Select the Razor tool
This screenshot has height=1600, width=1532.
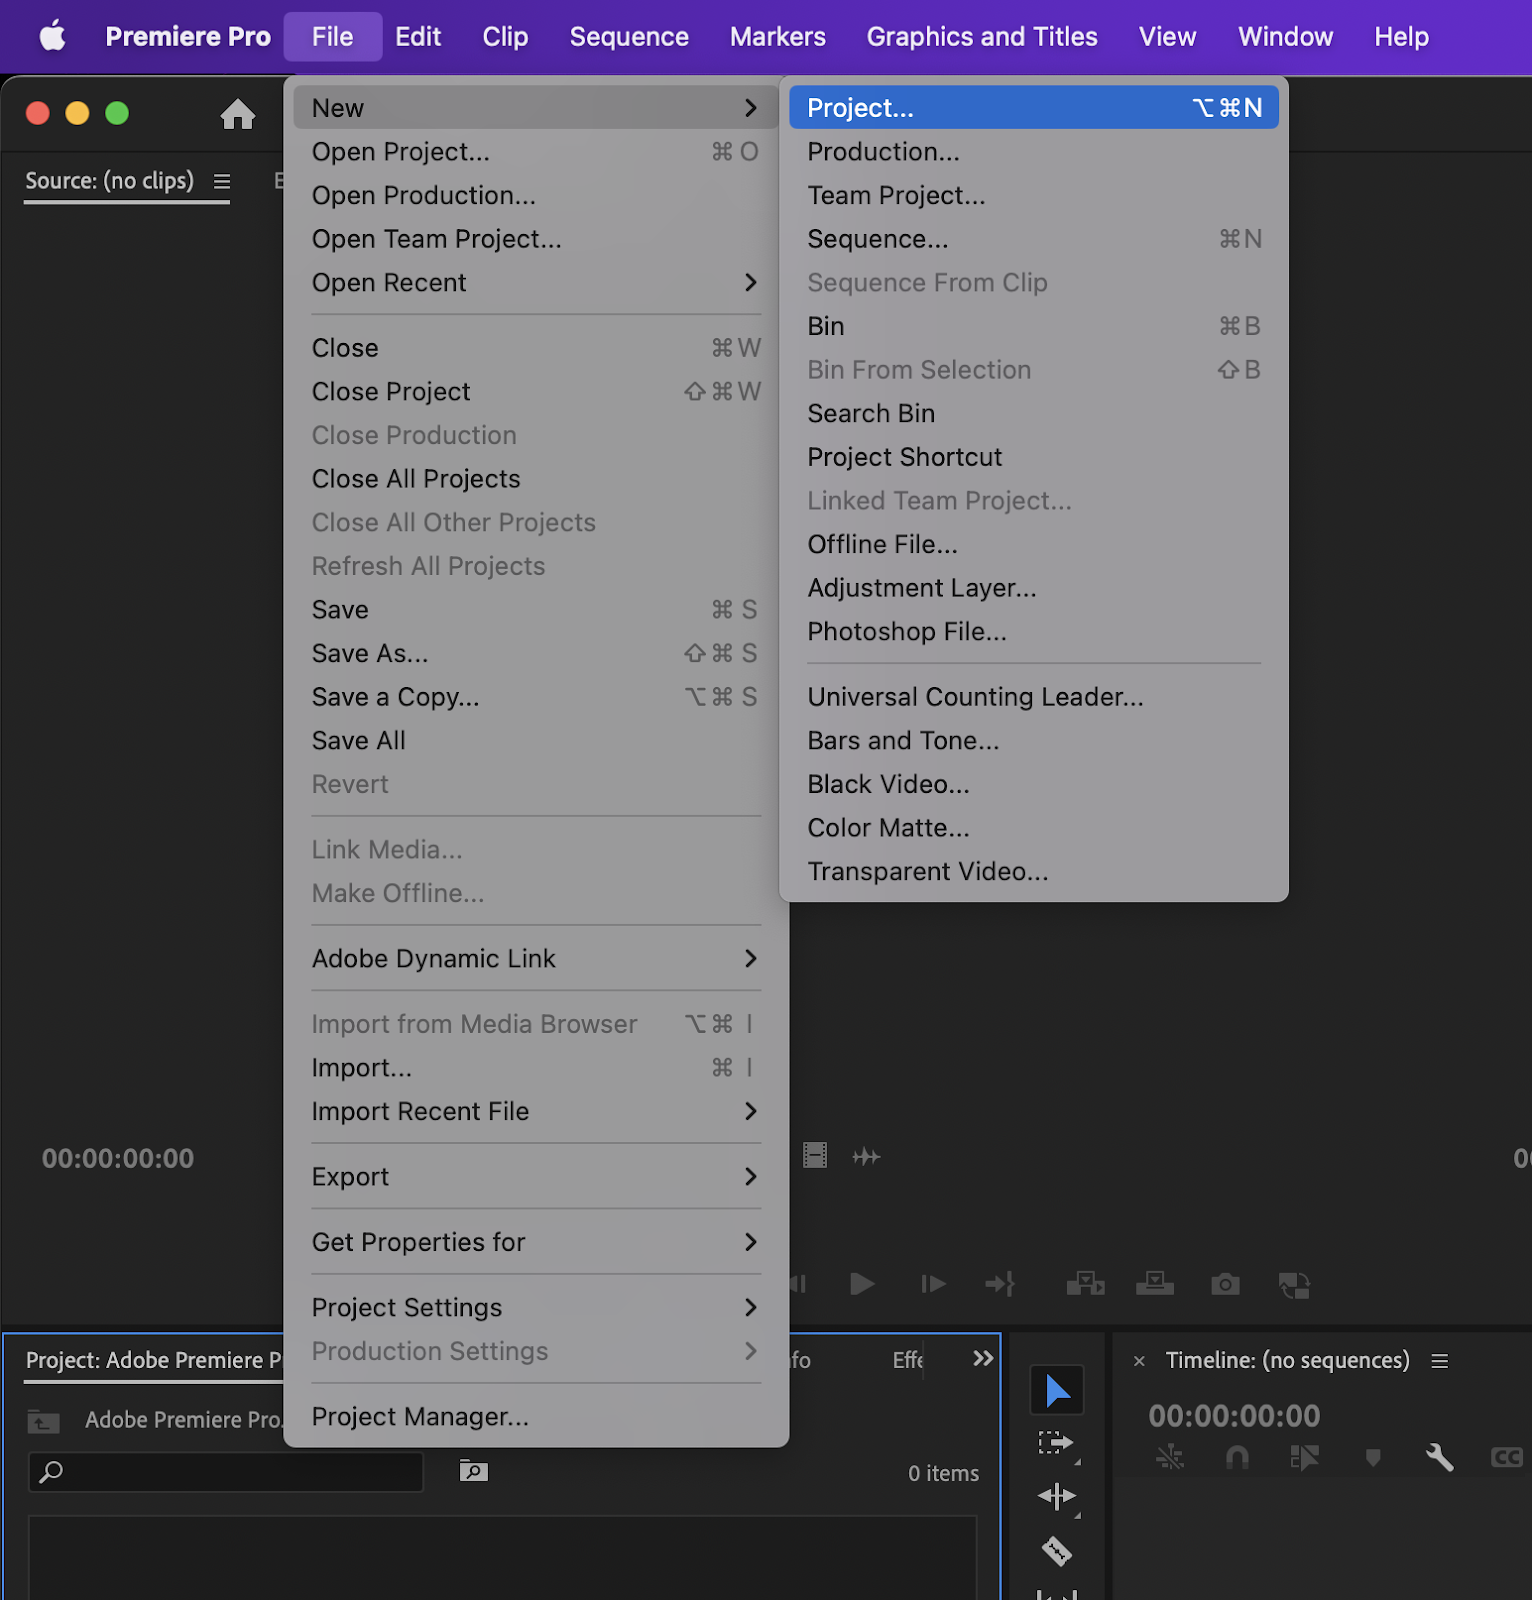[1057, 1551]
